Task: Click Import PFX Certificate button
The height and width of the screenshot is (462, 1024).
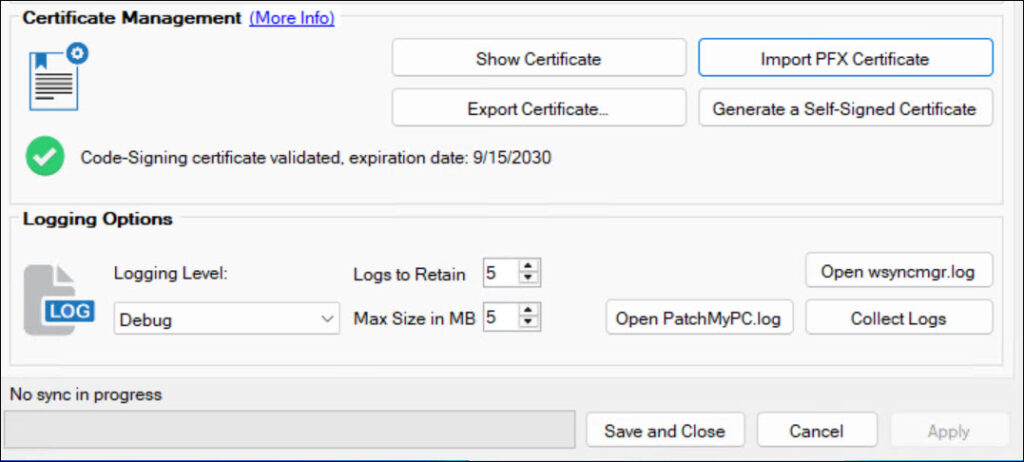Action: (844, 58)
